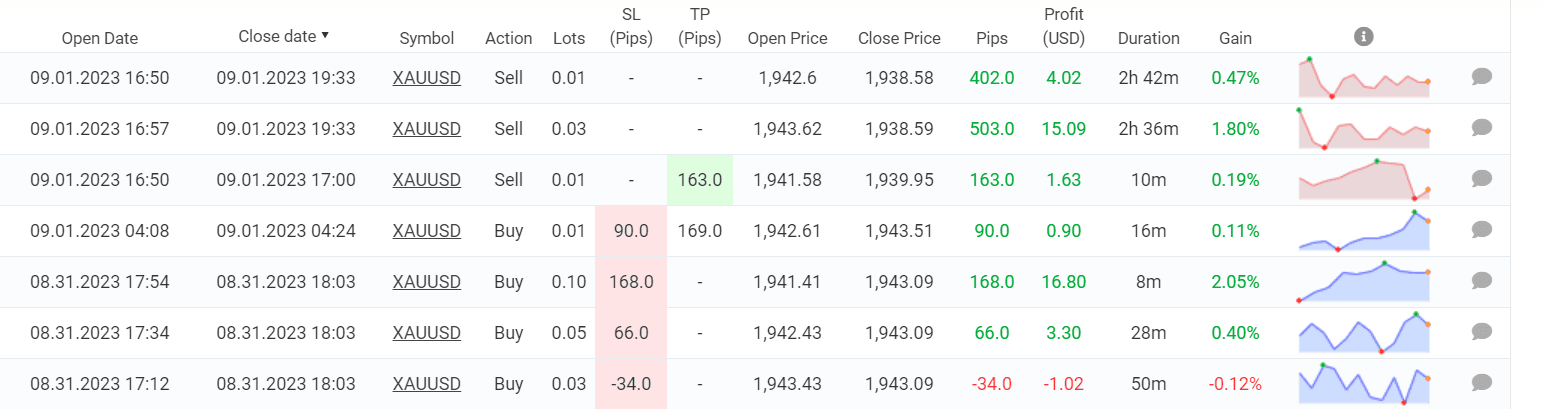Open comment bubble for 503.0 pips trade
The image size is (1546, 409).
click(x=1482, y=128)
